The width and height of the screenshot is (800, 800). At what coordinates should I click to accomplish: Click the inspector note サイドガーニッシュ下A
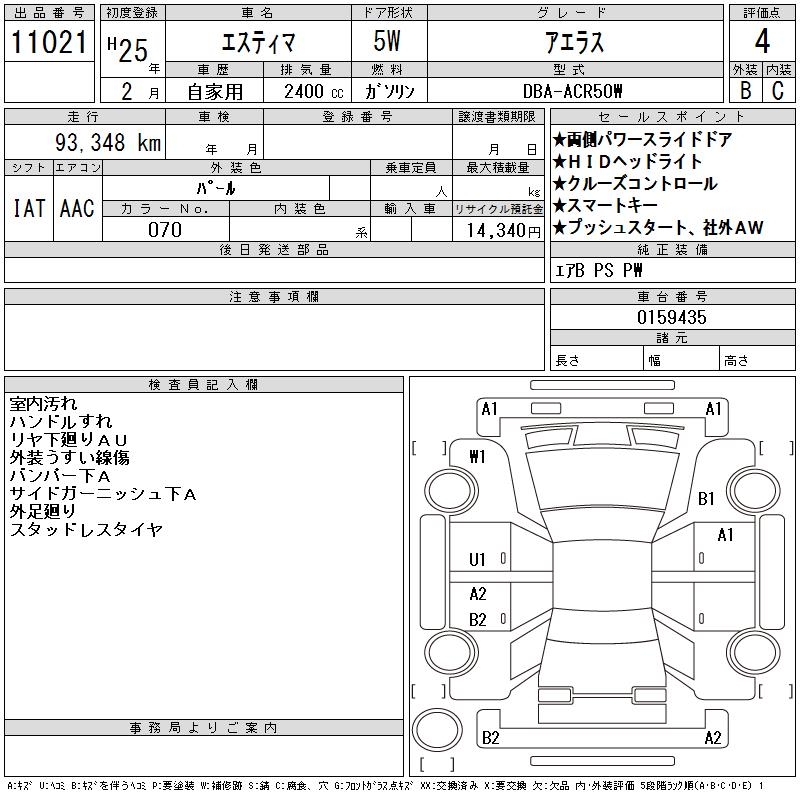103,493
